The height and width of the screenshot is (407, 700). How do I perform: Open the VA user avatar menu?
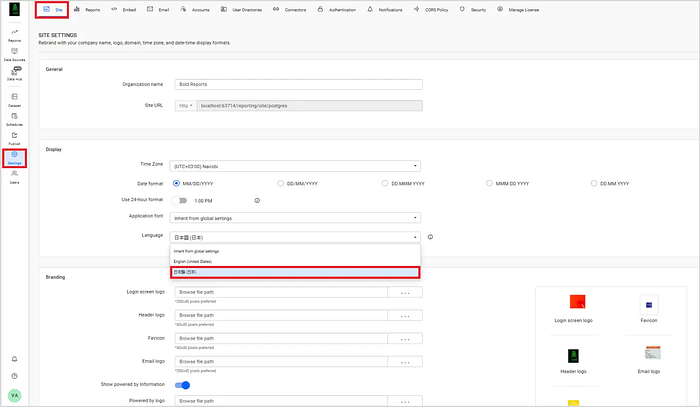tap(14, 395)
